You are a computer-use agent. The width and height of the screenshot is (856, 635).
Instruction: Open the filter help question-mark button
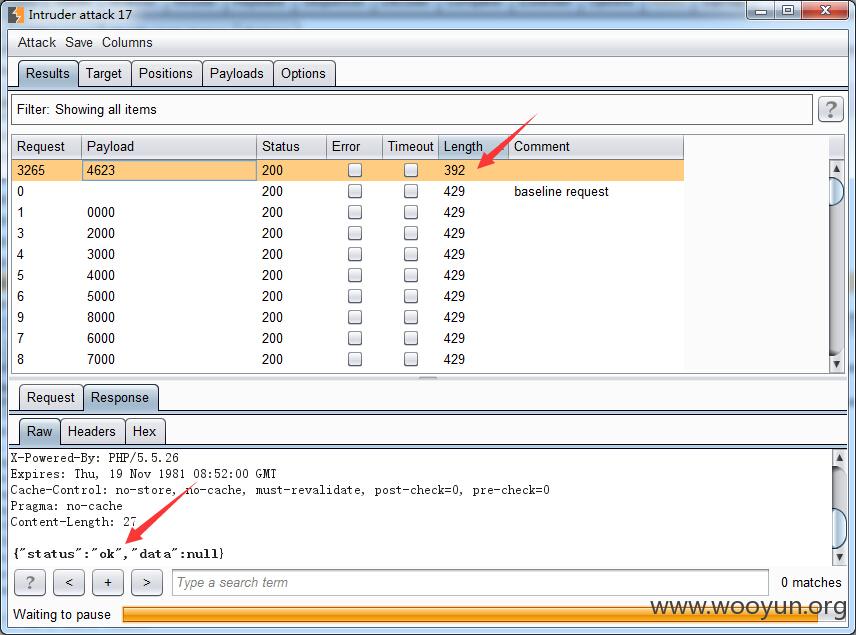click(830, 109)
